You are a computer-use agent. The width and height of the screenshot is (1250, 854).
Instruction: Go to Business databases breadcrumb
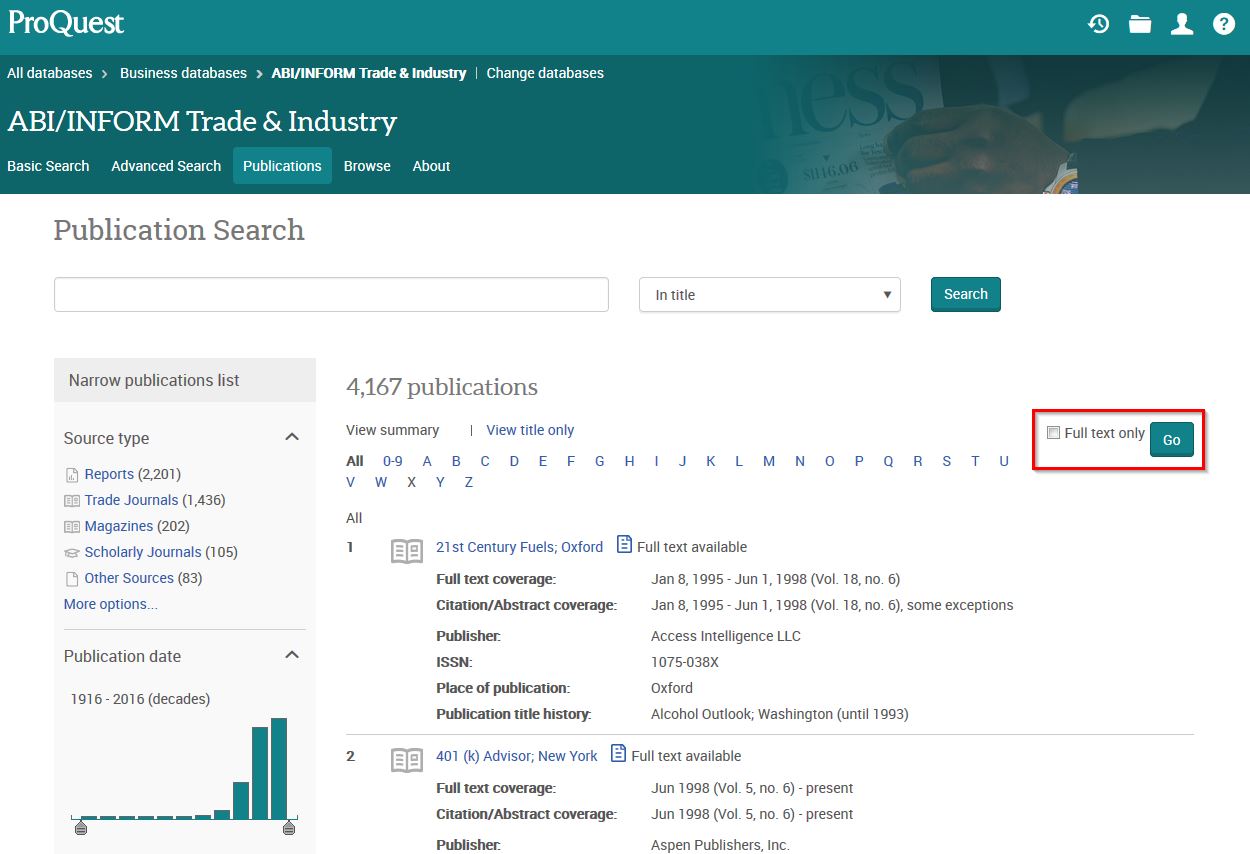[x=183, y=73]
